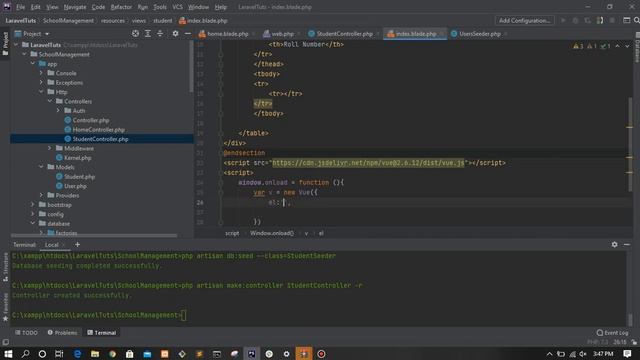Open terminal panel settings gear
The height and width of the screenshot is (360, 640).
[614, 244]
